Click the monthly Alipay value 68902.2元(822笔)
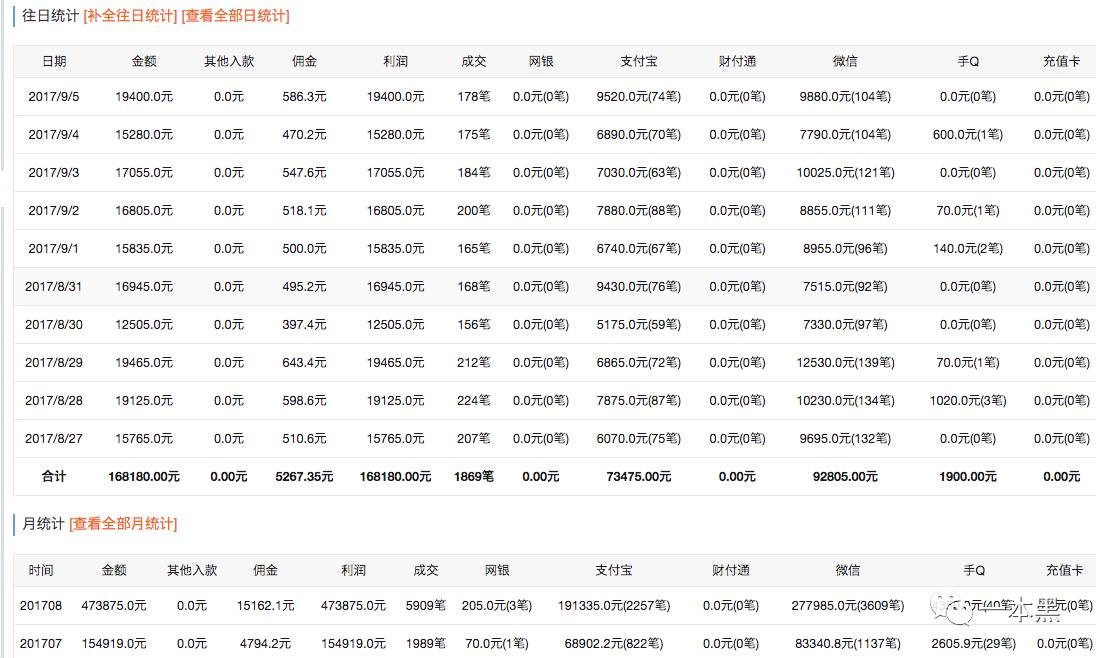1096x658 pixels. click(614, 643)
